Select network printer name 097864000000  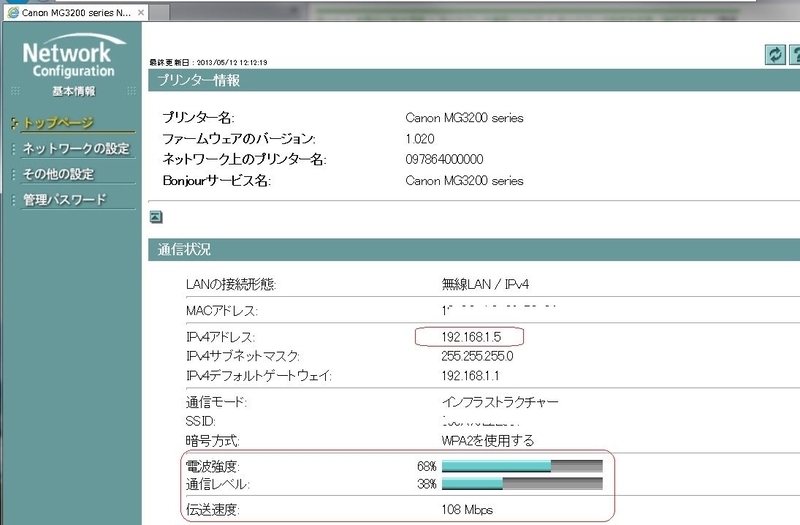(444, 160)
